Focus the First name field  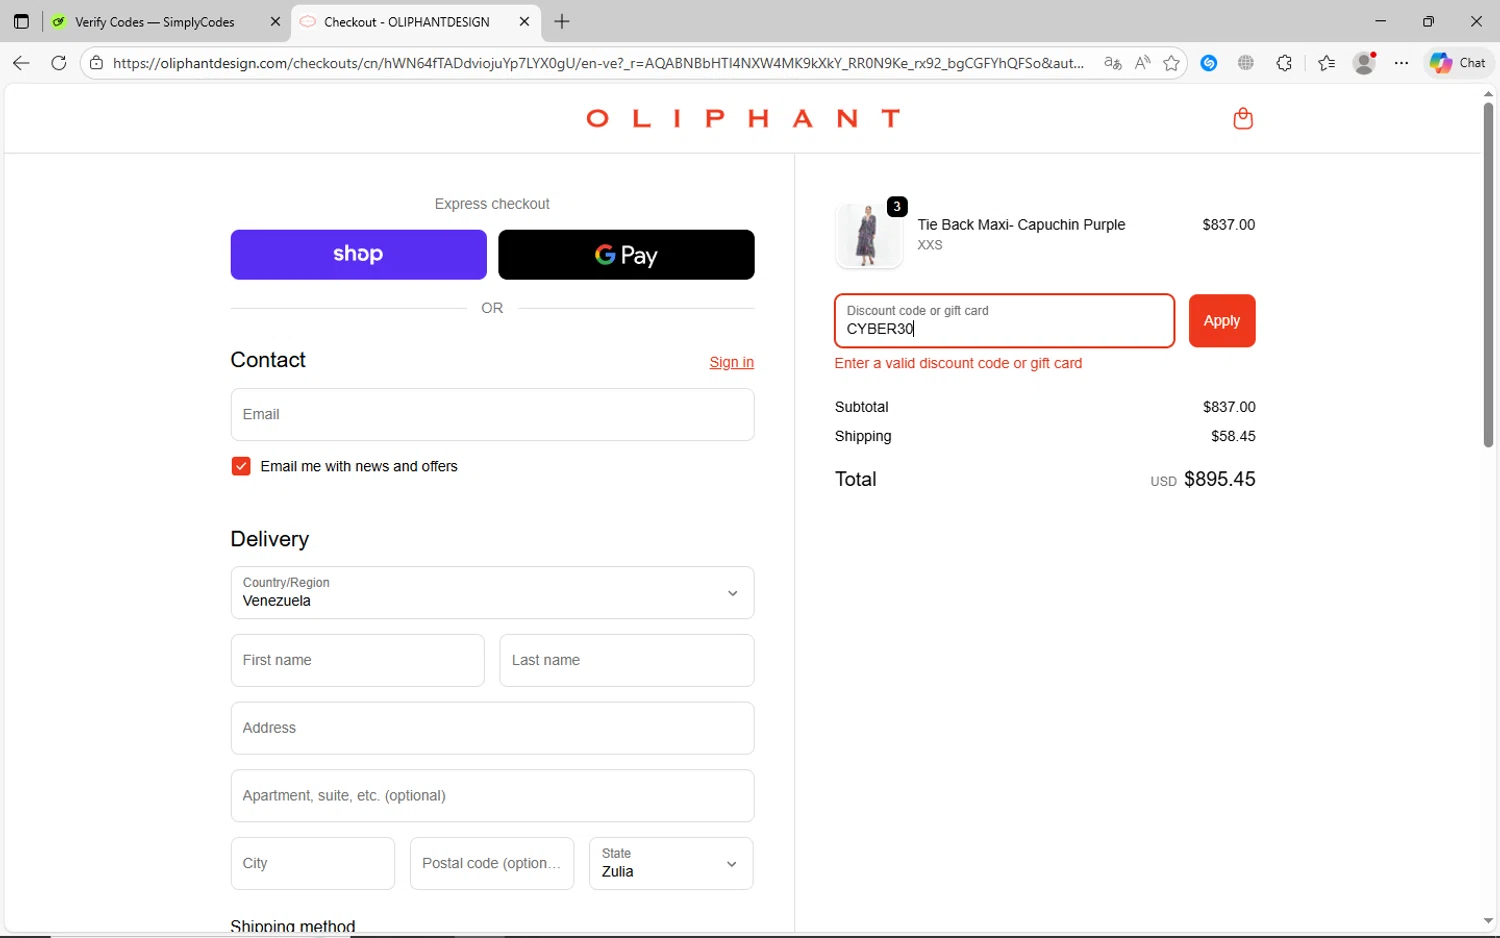(357, 660)
